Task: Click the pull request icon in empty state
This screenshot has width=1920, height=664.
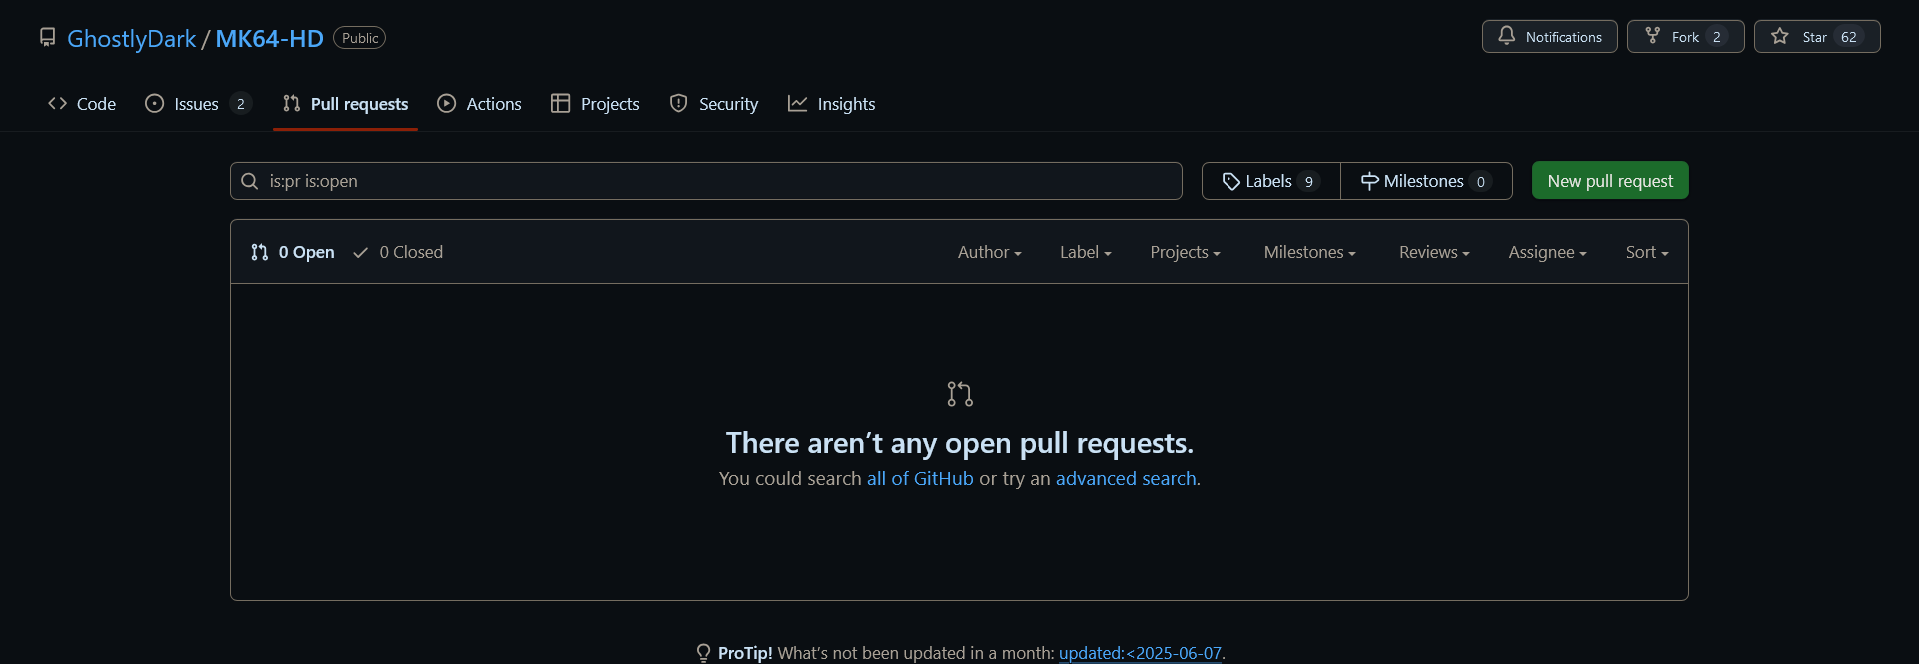Action: 960,394
